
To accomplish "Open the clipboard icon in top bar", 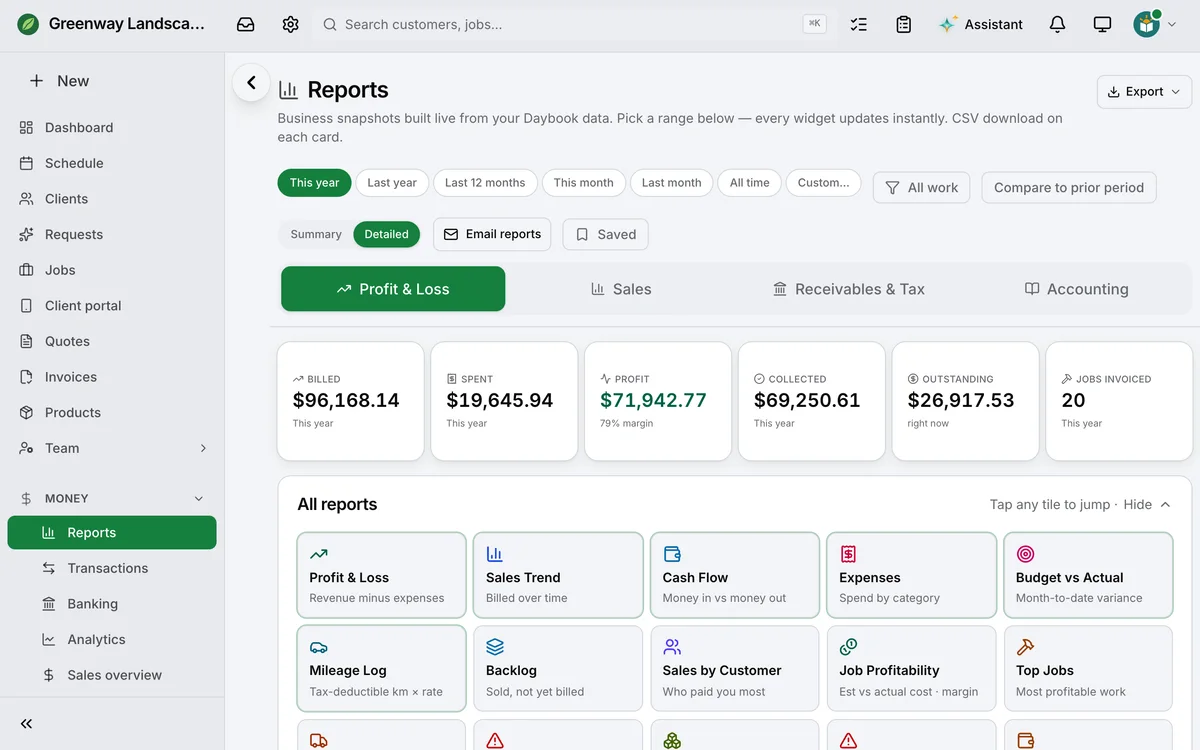I will [904, 24].
